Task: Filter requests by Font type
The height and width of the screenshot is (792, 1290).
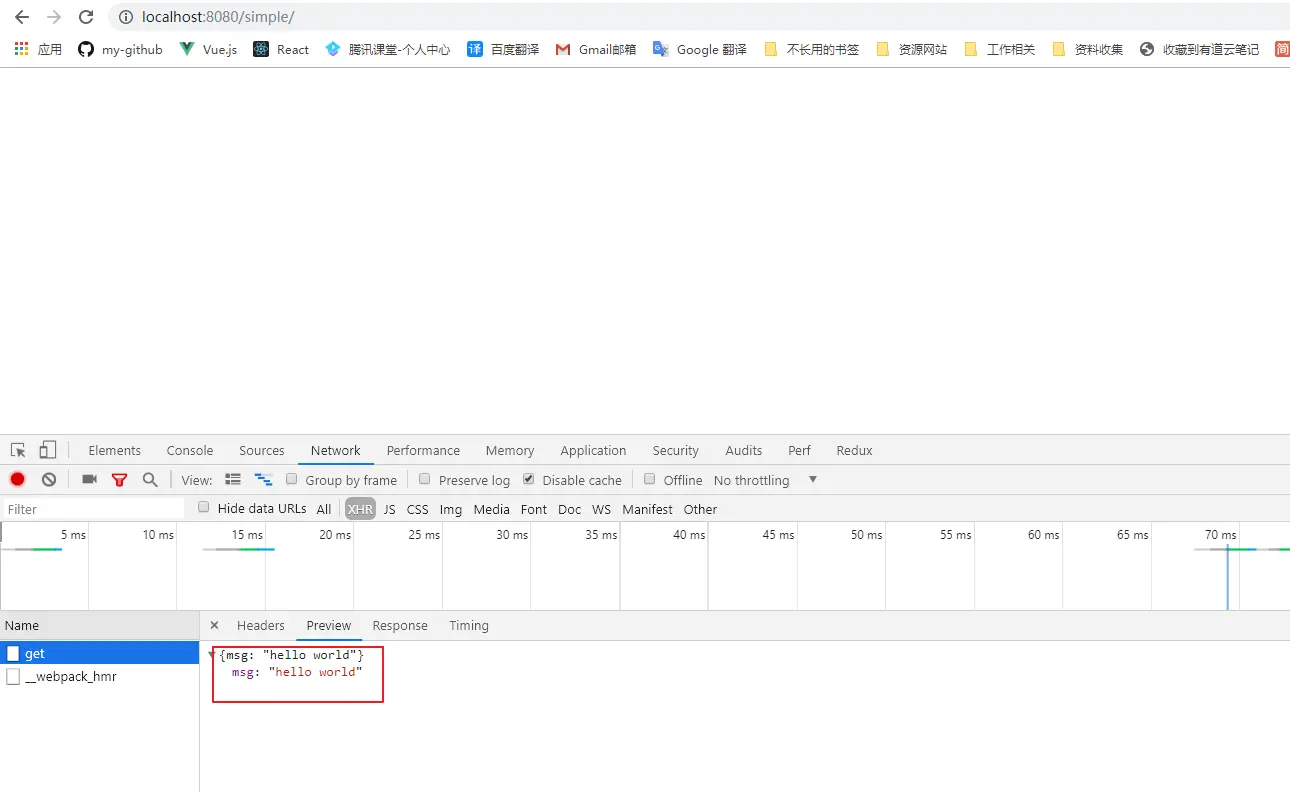Action: coord(534,509)
